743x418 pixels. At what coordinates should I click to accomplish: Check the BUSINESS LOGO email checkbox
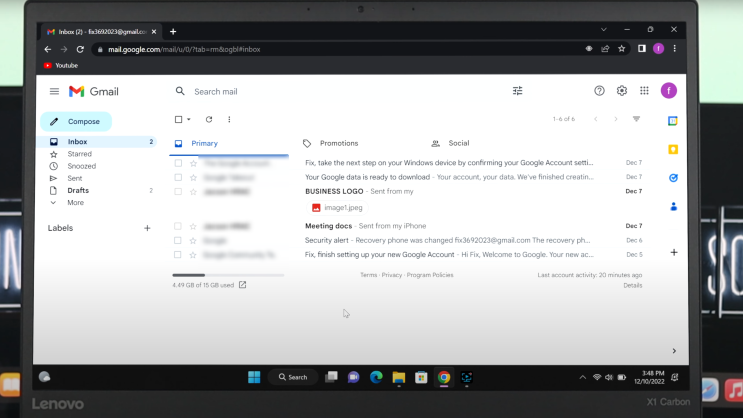tap(179, 191)
